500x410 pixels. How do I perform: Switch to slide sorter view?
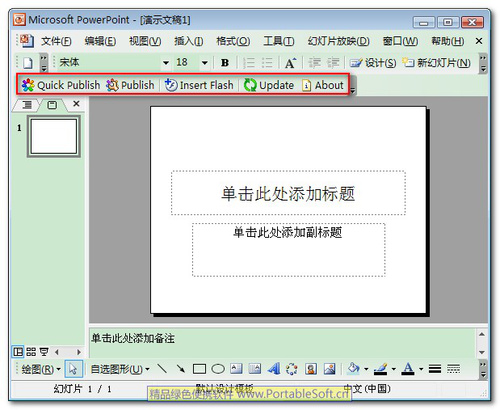[31, 352]
